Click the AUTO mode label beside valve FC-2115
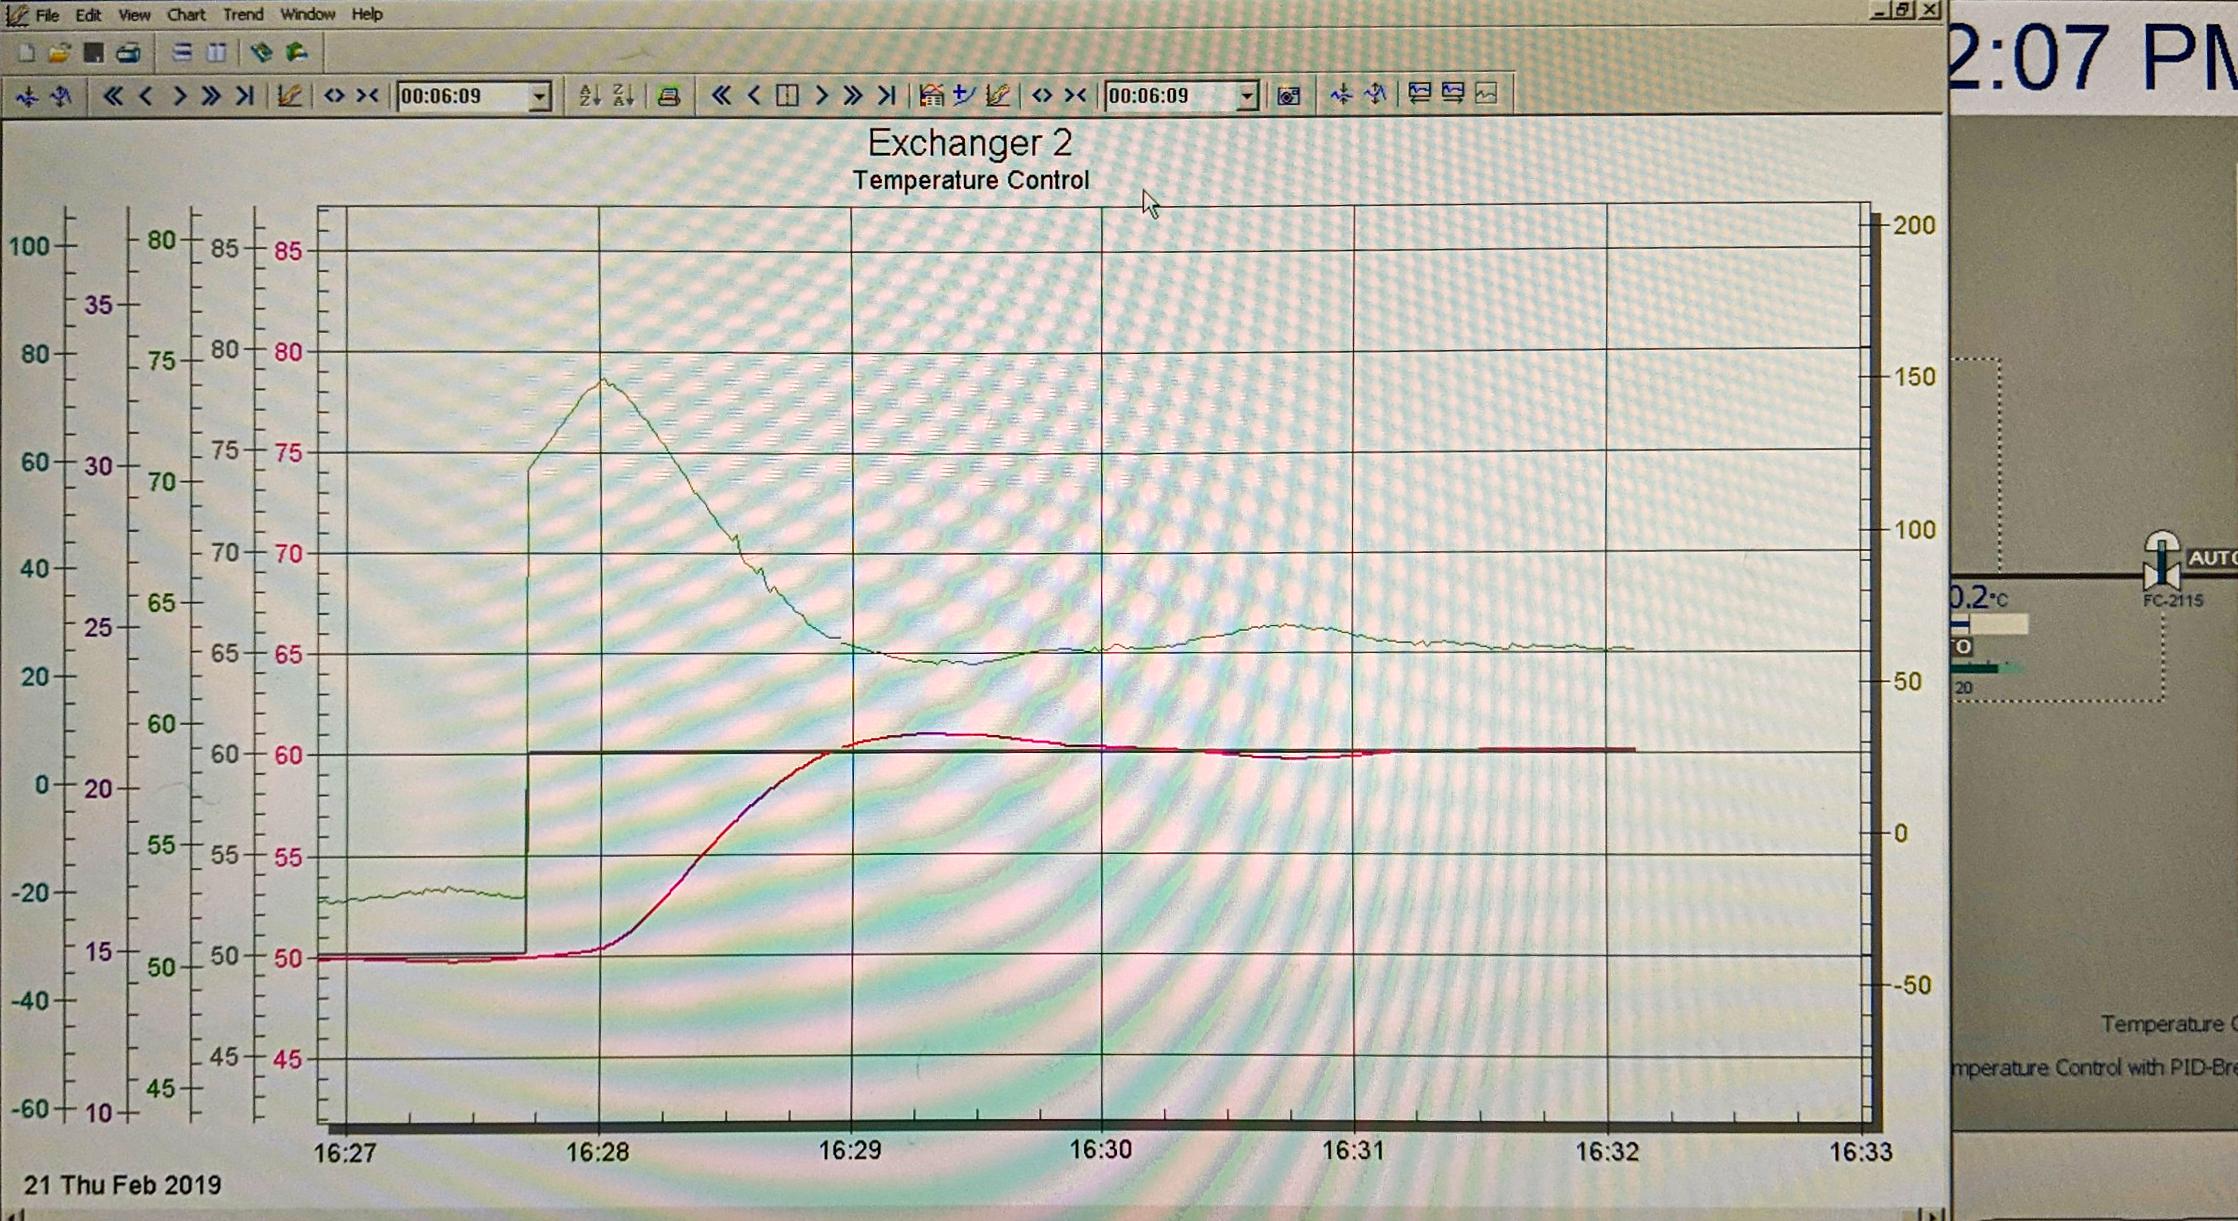 coord(2211,558)
